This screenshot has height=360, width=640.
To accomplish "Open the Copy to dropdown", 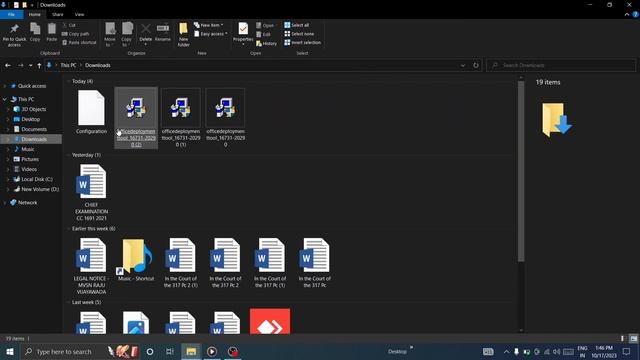I will [x=127, y=35].
